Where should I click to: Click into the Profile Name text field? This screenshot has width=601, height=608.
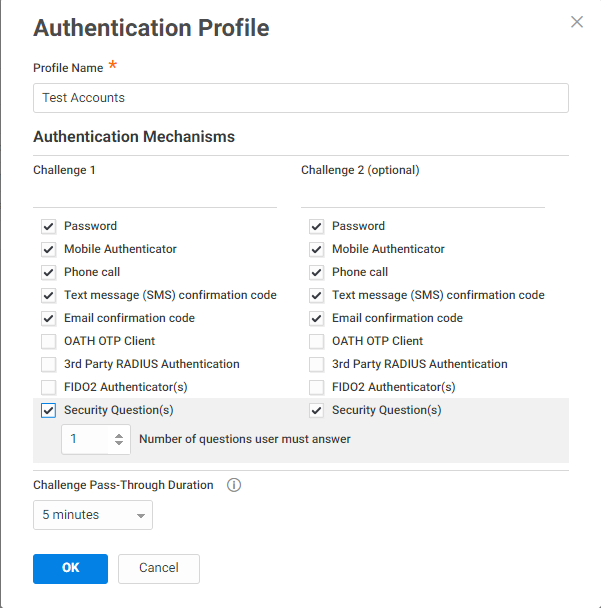tap(300, 98)
